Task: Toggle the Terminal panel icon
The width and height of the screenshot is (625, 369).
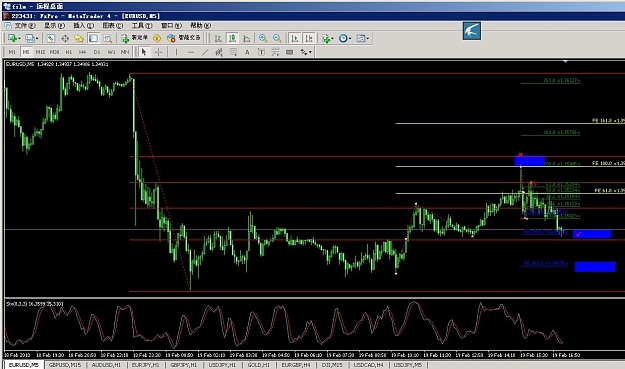Action: coord(93,38)
